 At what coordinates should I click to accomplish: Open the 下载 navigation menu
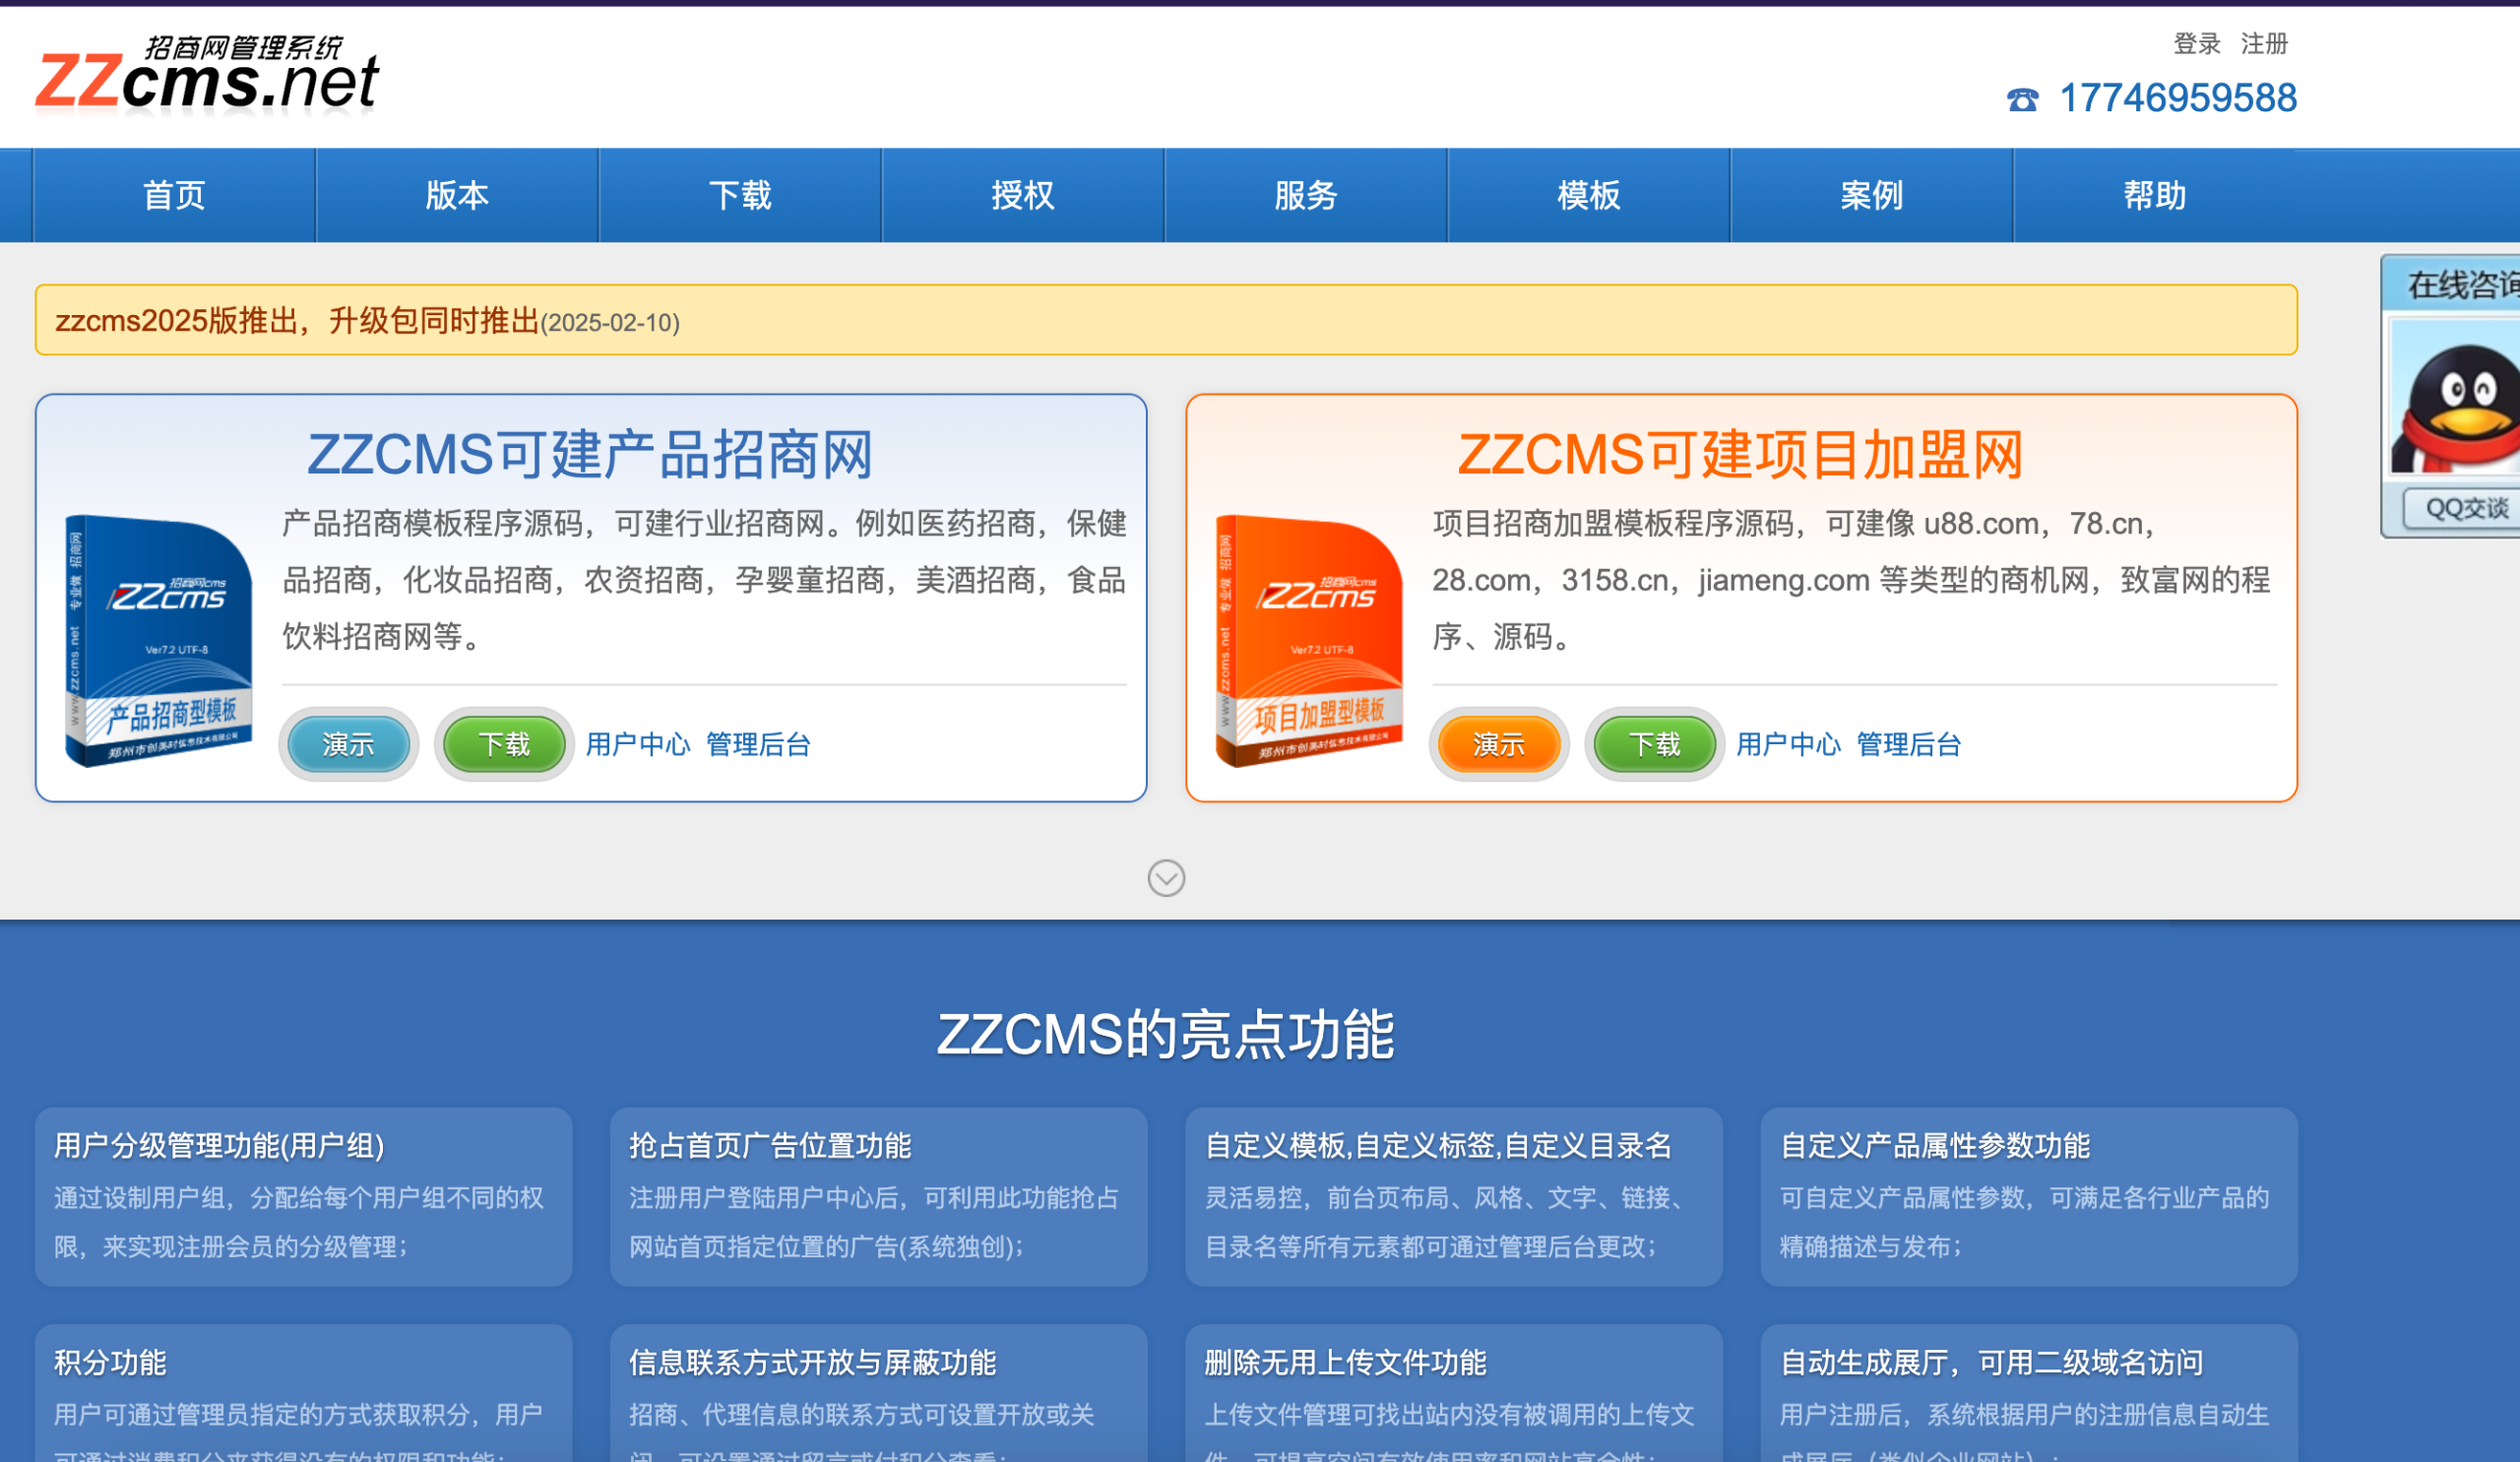click(740, 195)
